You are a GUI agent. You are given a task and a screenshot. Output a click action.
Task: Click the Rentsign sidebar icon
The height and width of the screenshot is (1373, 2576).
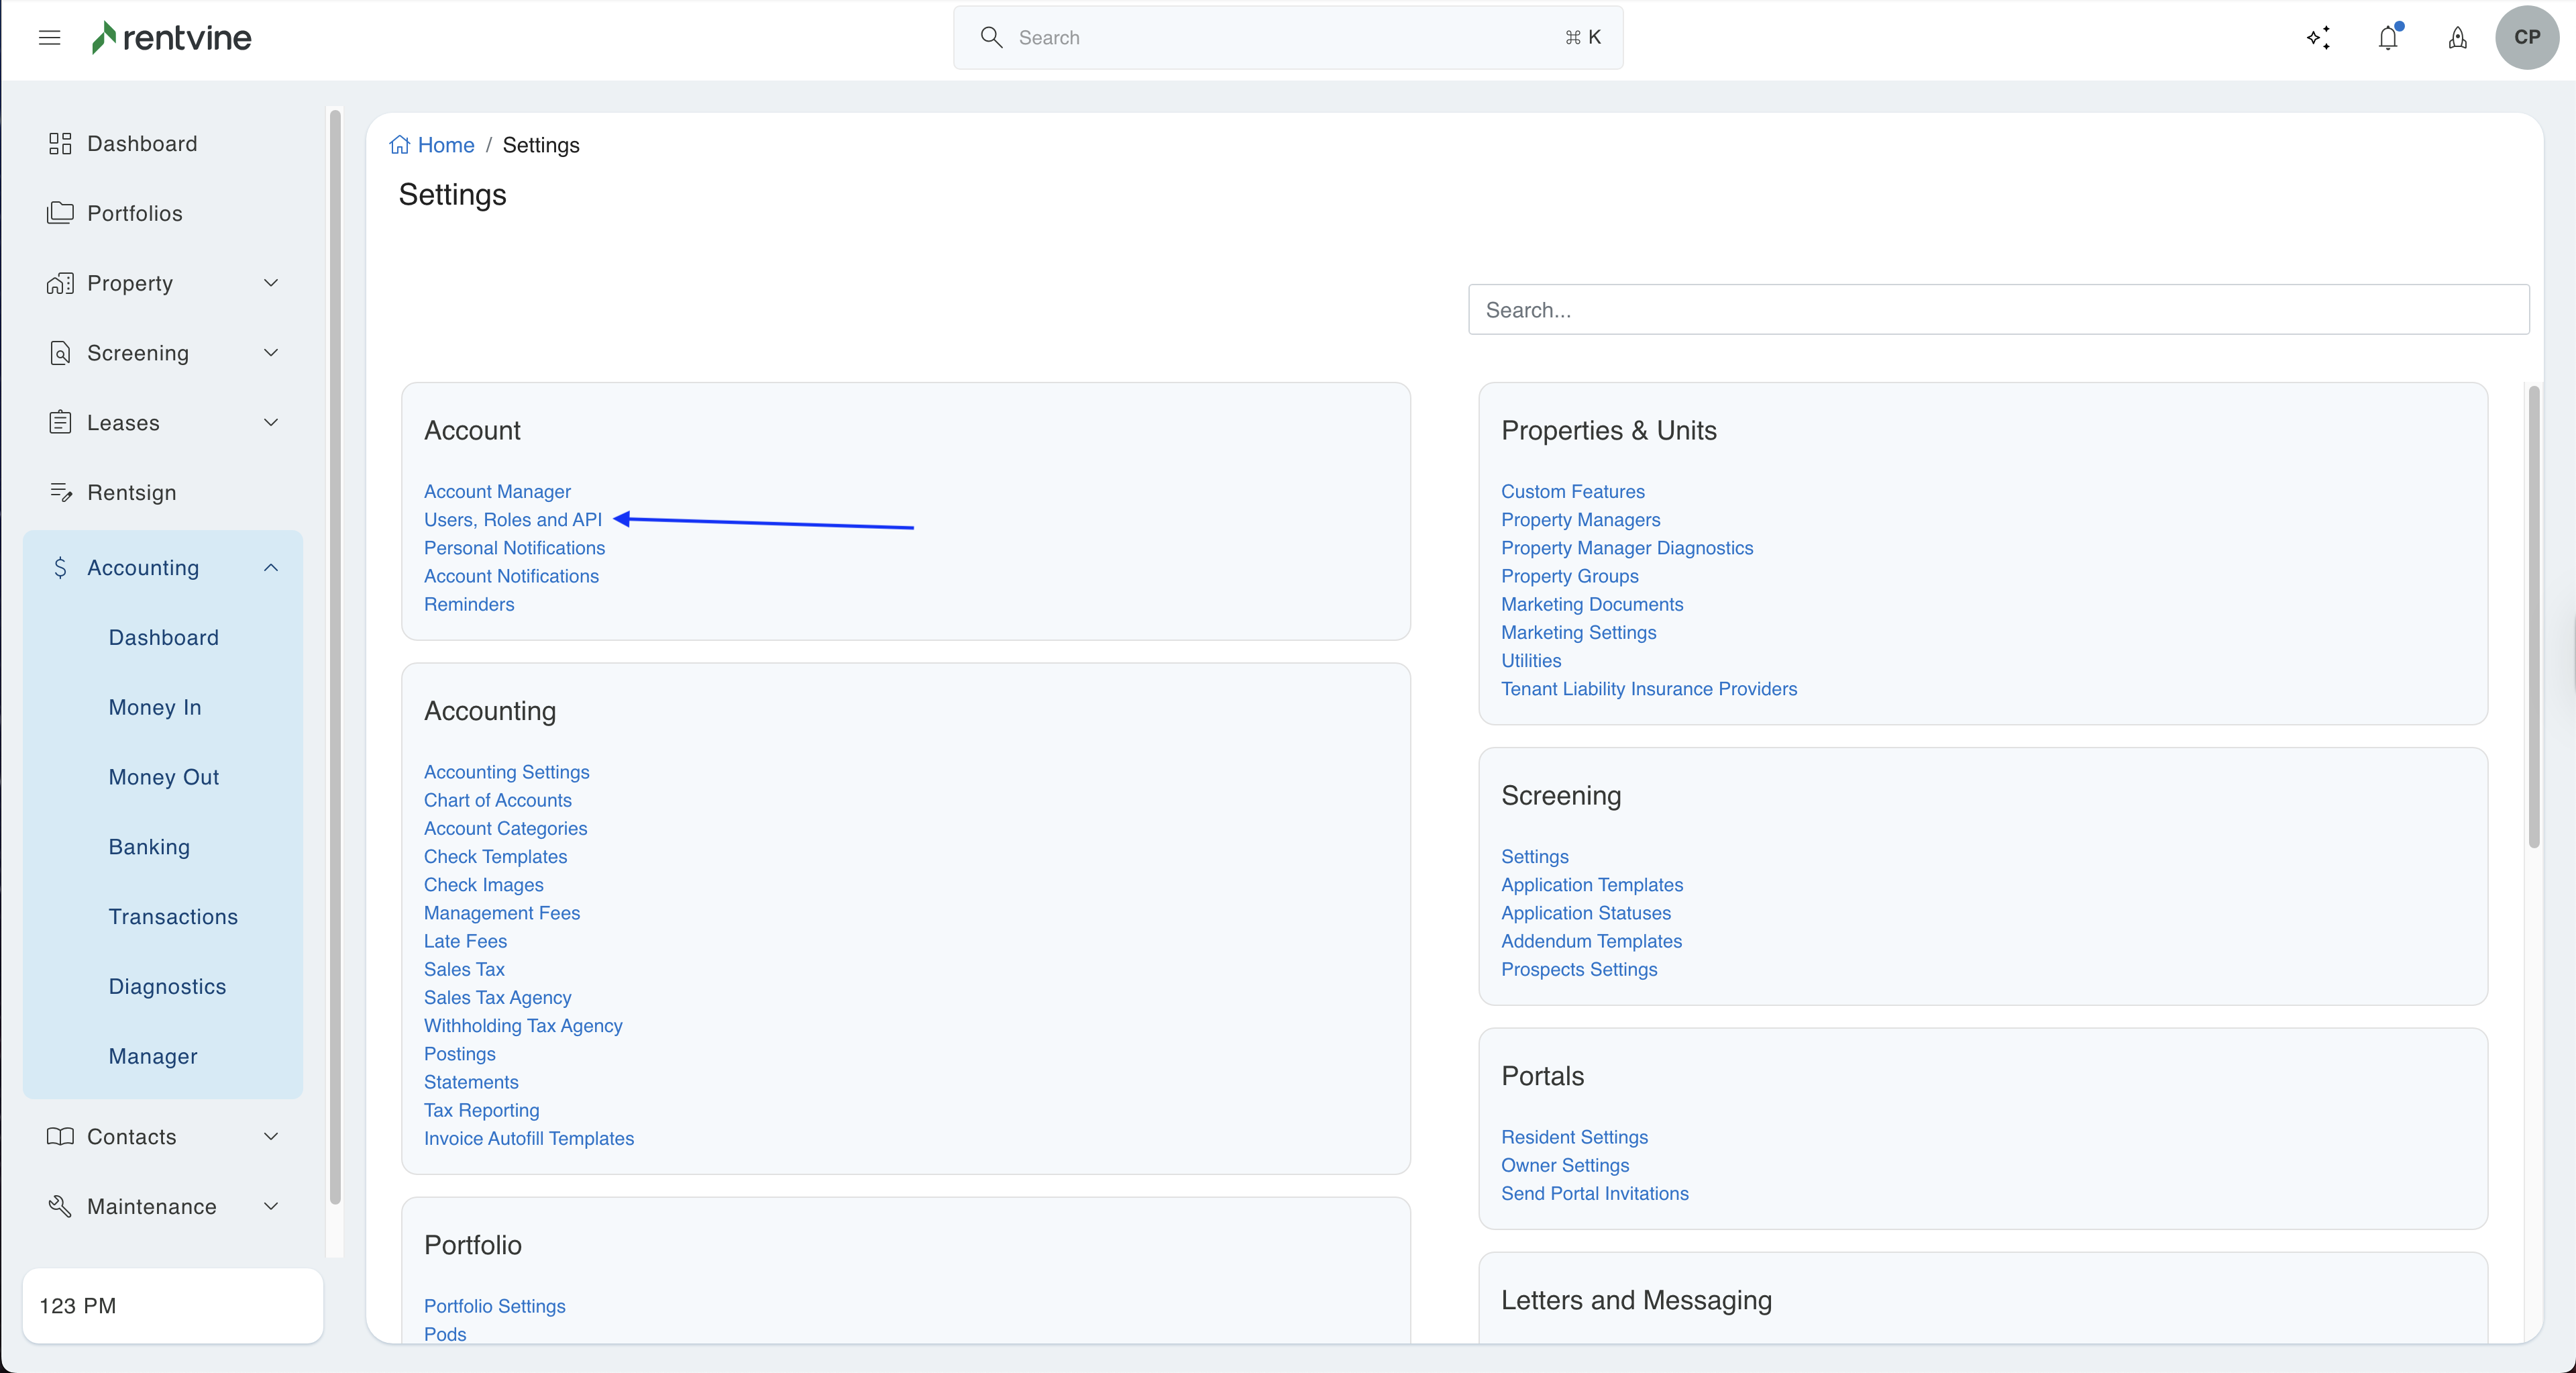[x=60, y=492]
